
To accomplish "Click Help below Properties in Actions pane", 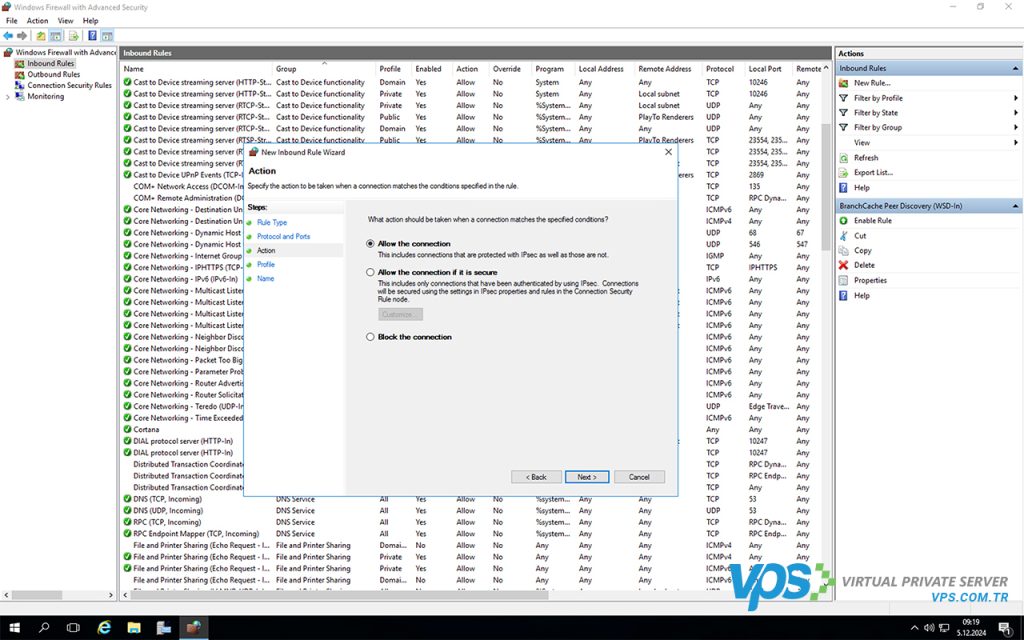I will pos(861,296).
